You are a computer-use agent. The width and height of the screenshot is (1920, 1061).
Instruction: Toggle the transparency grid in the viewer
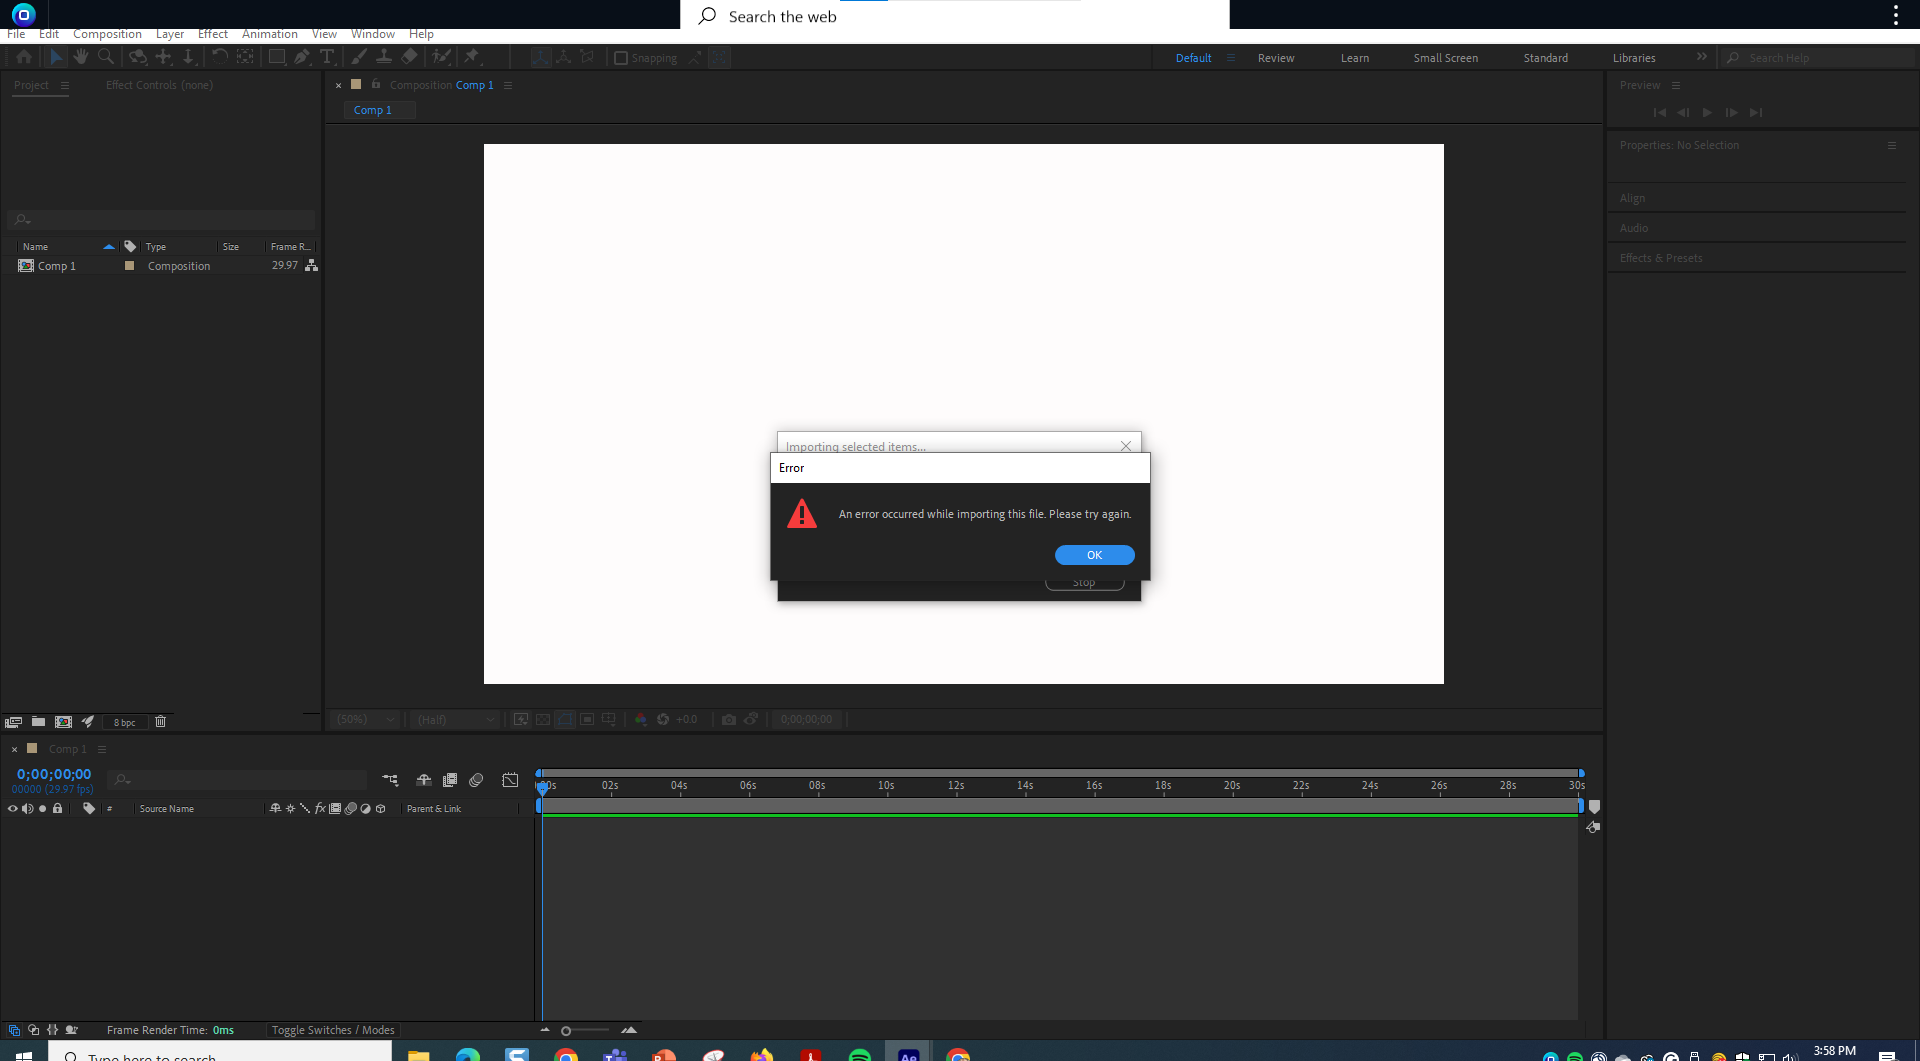[x=543, y=719]
